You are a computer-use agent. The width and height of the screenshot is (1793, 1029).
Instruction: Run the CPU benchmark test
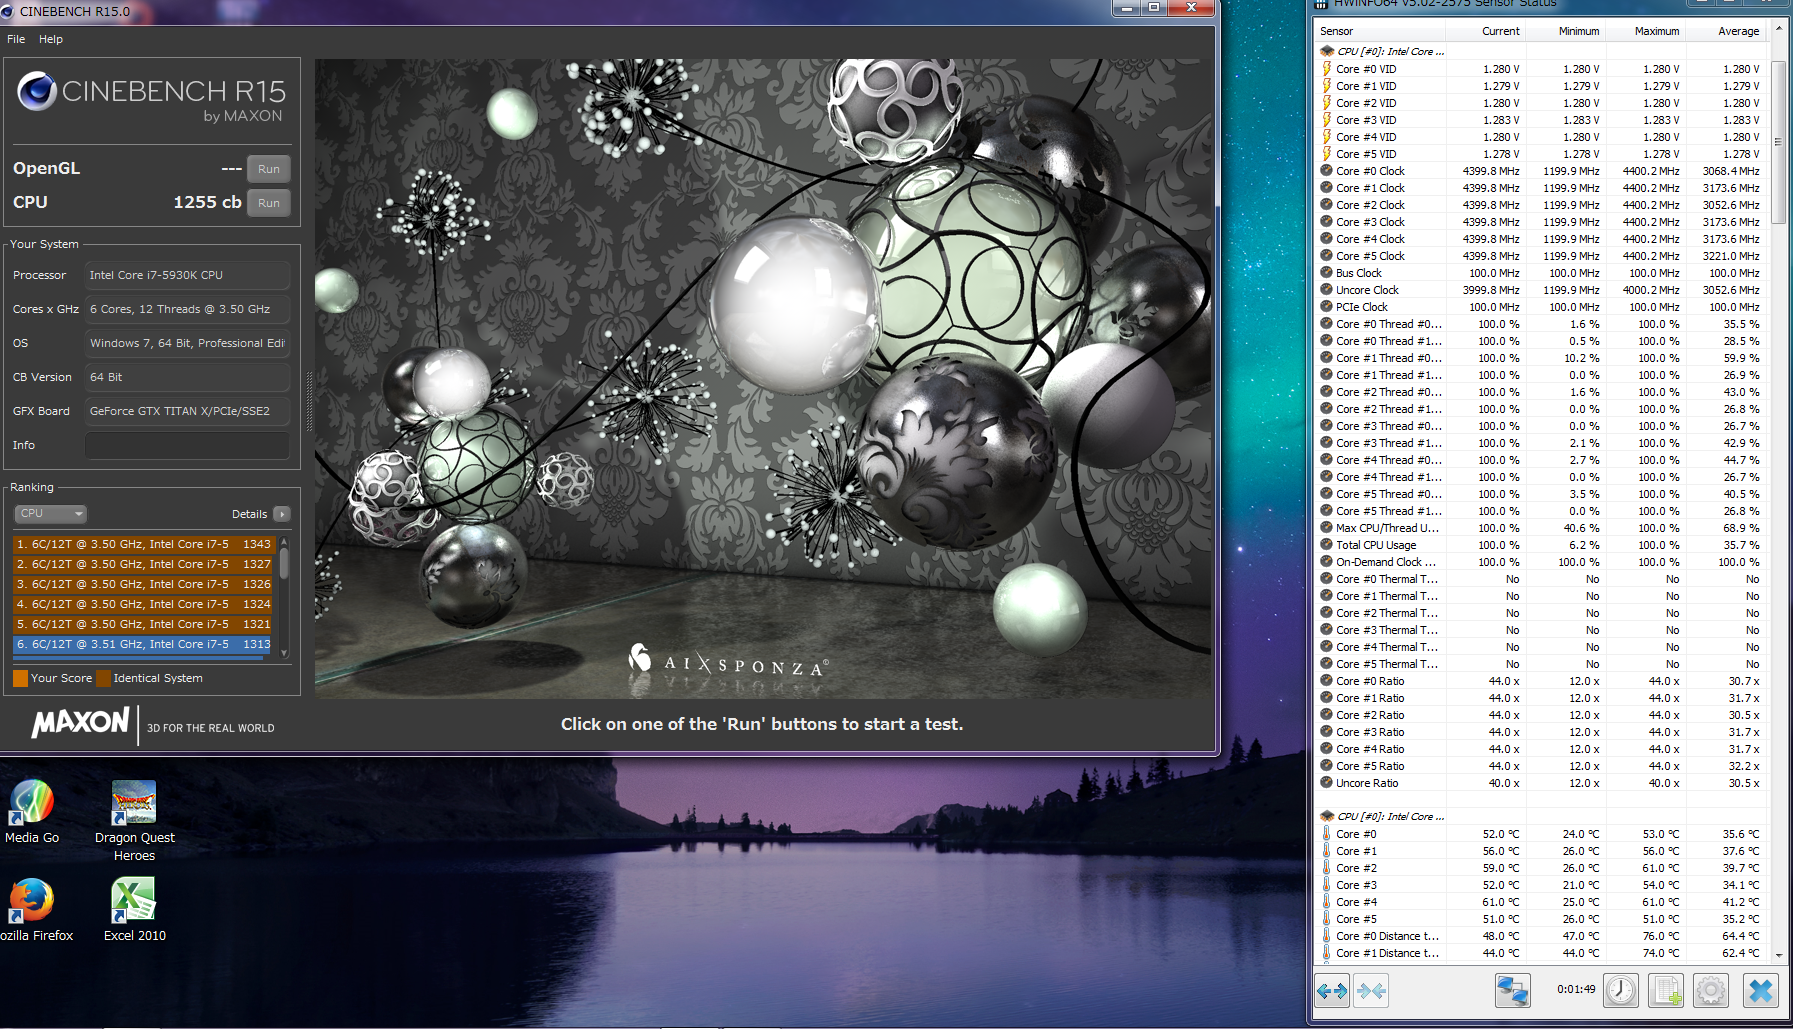click(x=269, y=203)
